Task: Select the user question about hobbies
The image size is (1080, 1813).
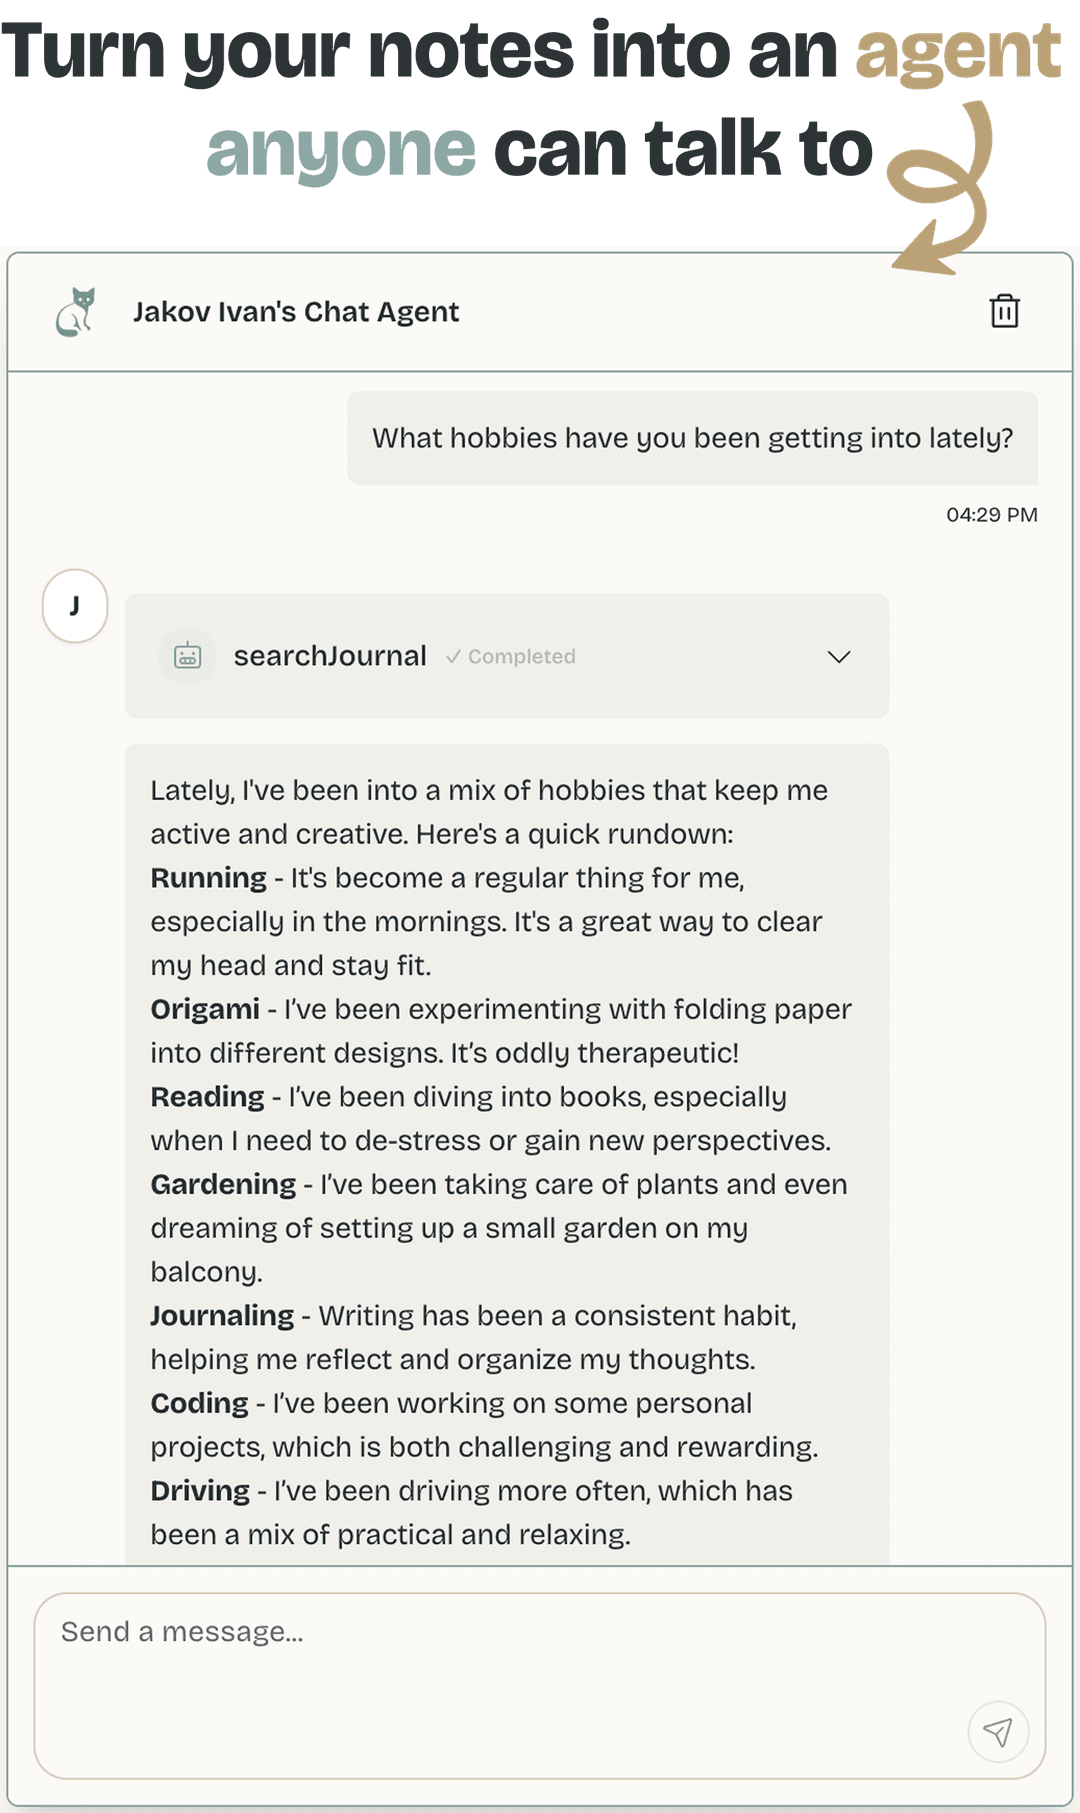Action: (x=692, y=438)
